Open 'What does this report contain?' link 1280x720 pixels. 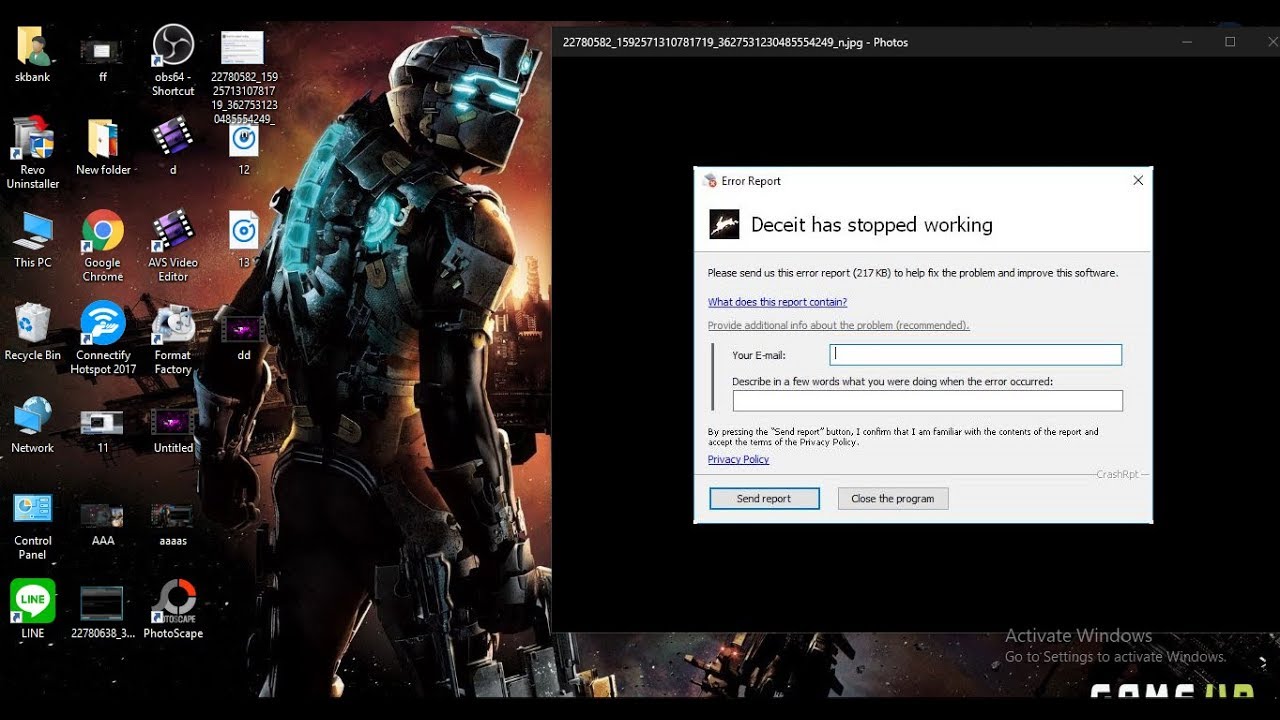(x=777, y=302)
